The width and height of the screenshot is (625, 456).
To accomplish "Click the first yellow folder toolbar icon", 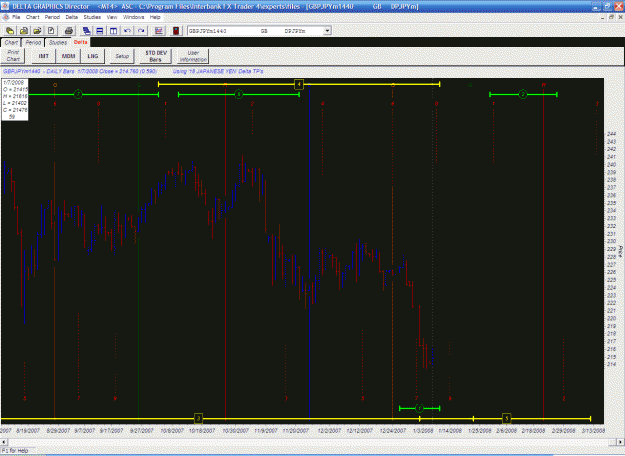I will coord(10,31).
